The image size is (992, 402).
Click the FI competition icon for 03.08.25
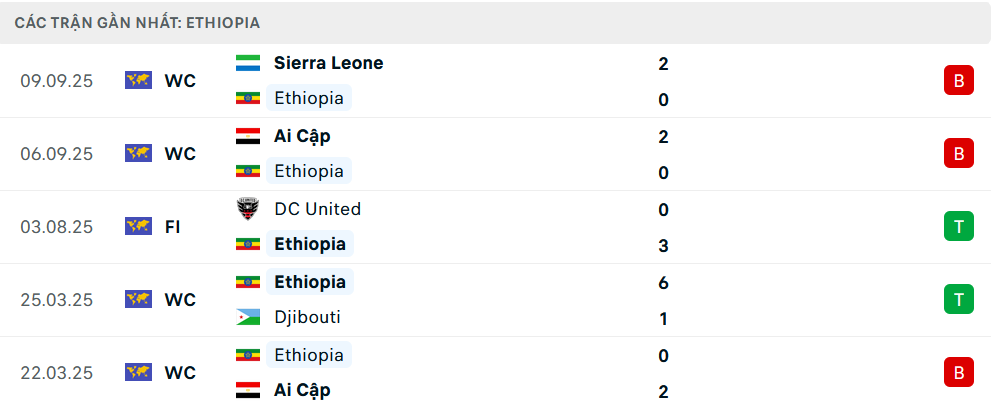coord(138,227)
